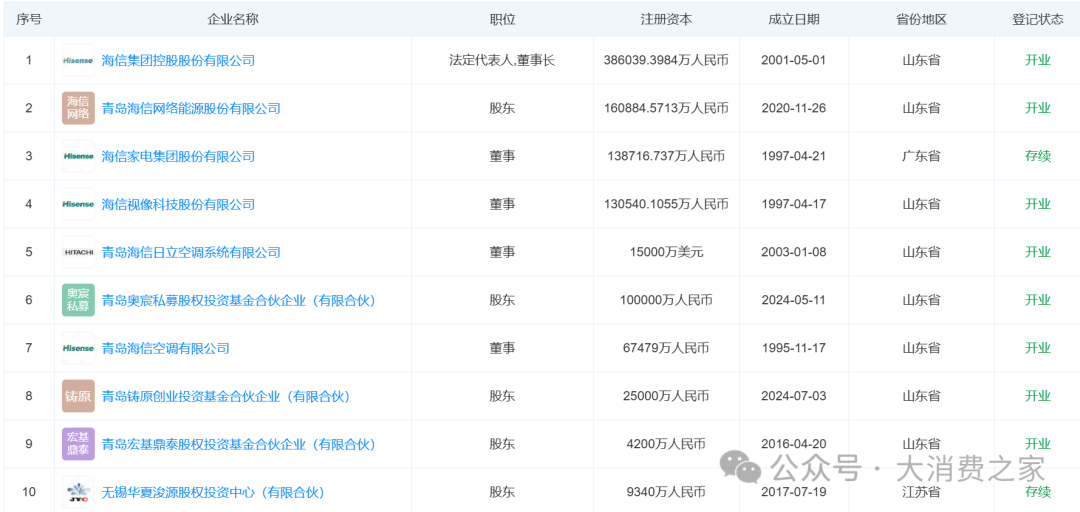Select the 2001-05-01 founding date
Screen dimensions: 1080x512
click(x=793, y=61)
